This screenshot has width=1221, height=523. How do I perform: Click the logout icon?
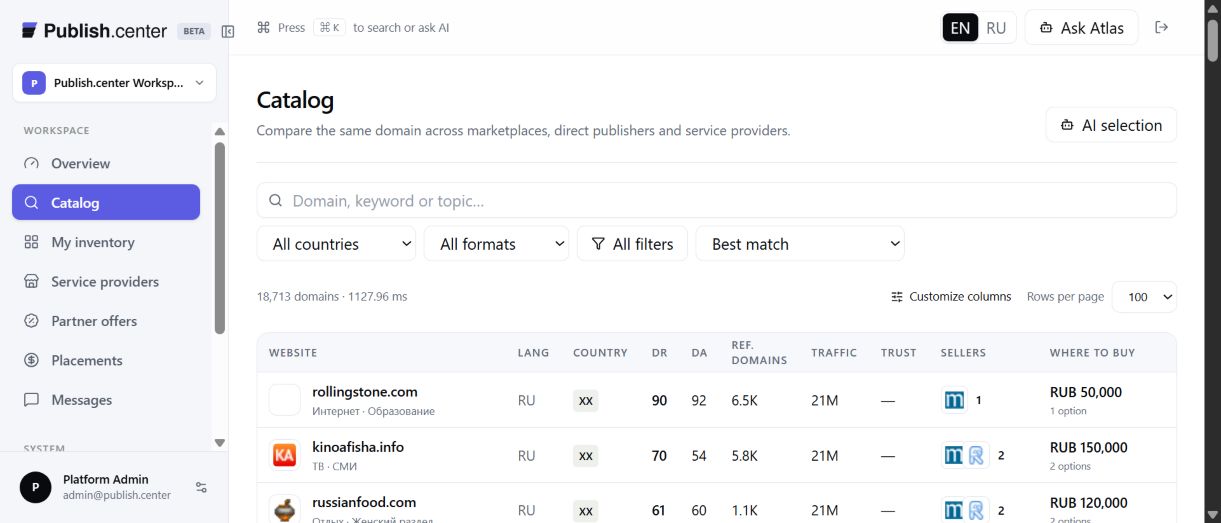coord(1161,28)
